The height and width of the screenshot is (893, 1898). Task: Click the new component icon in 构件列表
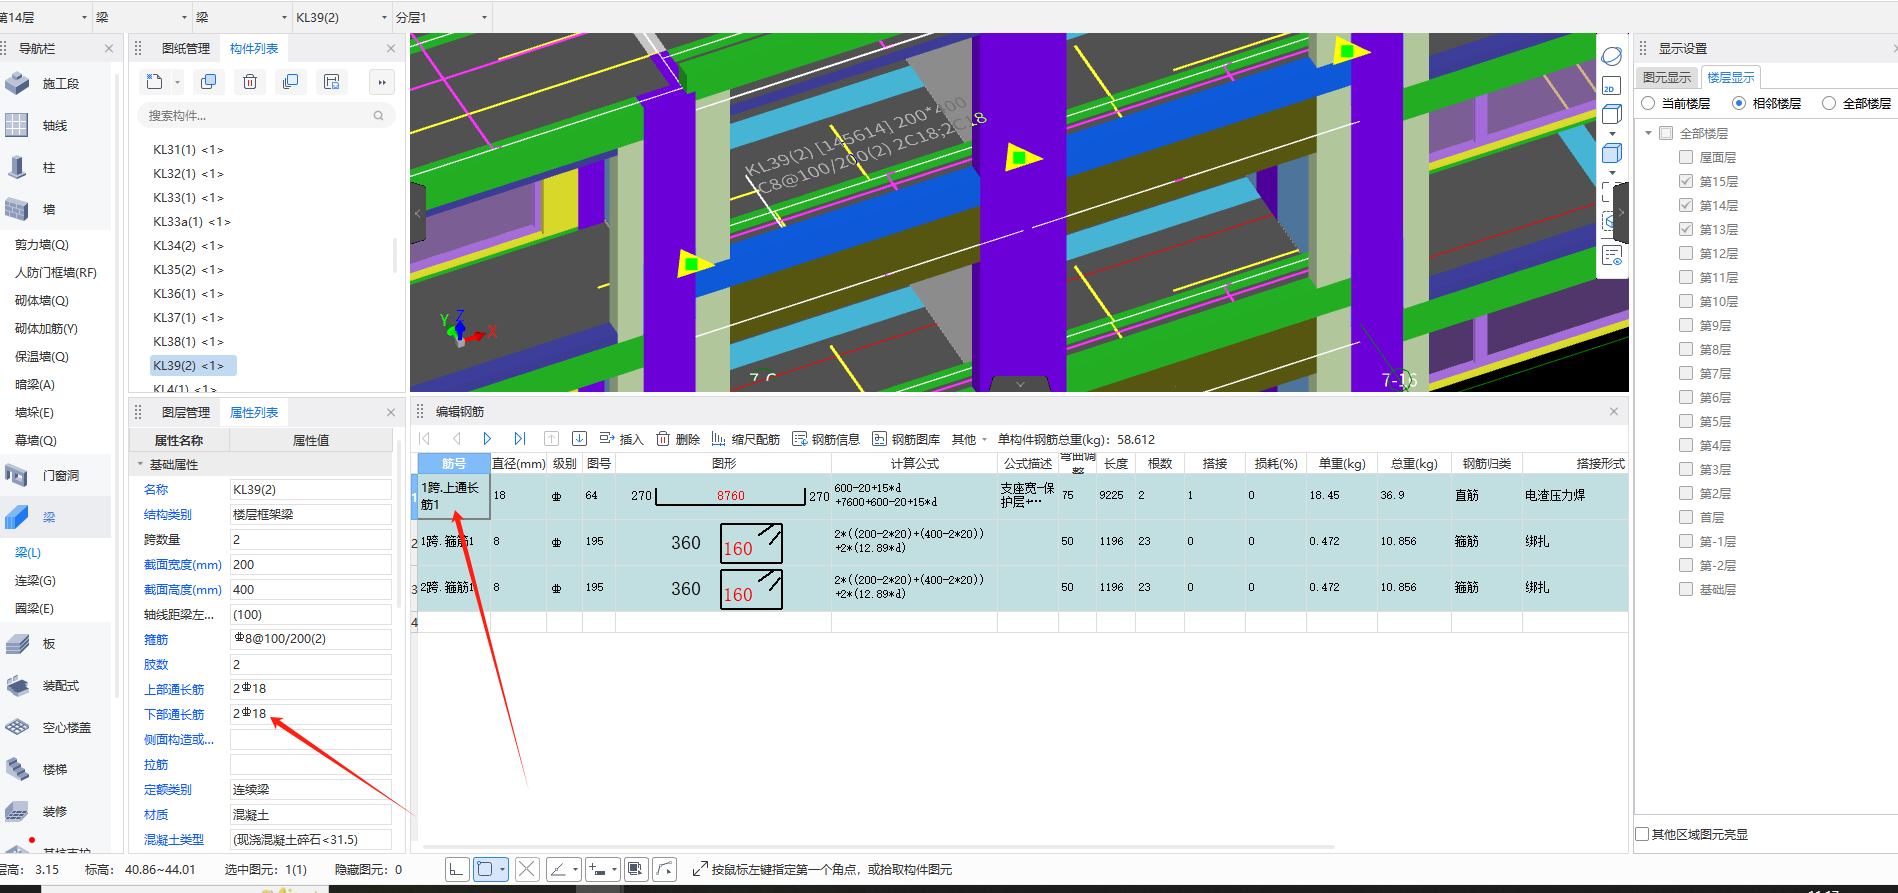click(x=154, y=82)
